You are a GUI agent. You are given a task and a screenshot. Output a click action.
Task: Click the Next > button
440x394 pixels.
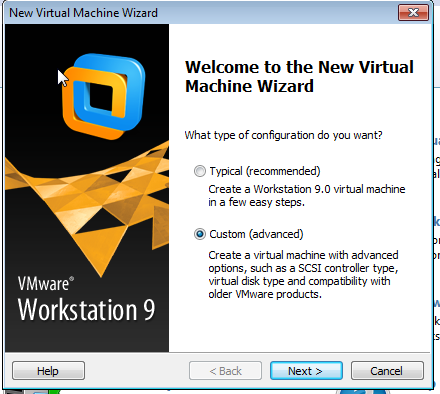[x=306, y=371]
